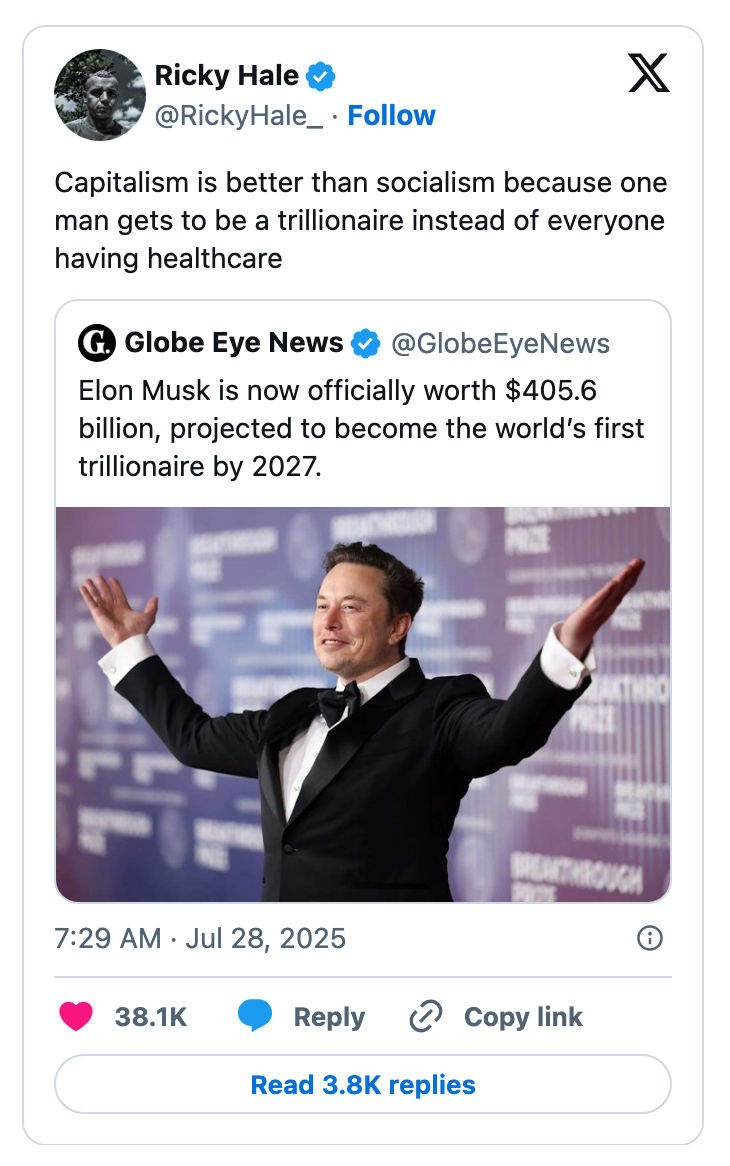This screenshot has width=730, height=1166.
Task: Click the quoted tweet text about $405.6 billion
Action: (x=362, y=428)
